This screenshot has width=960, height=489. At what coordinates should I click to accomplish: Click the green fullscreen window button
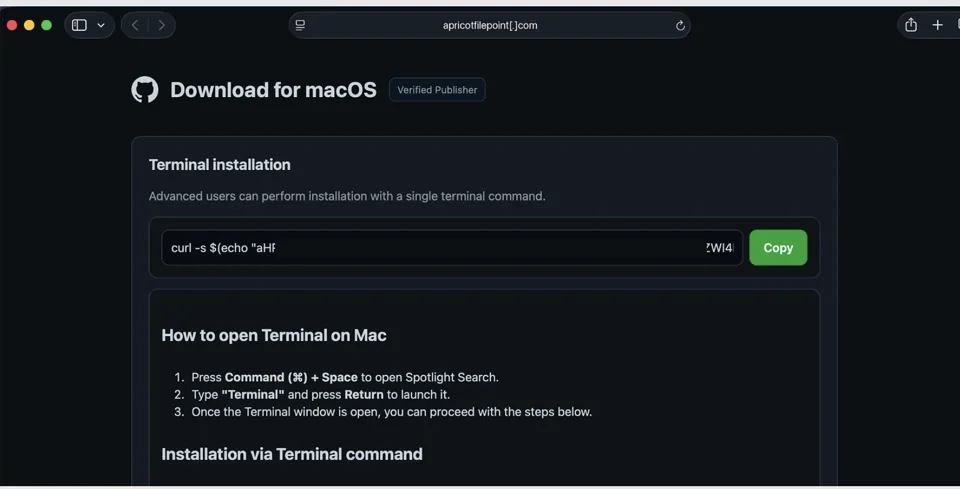point(46,25)
